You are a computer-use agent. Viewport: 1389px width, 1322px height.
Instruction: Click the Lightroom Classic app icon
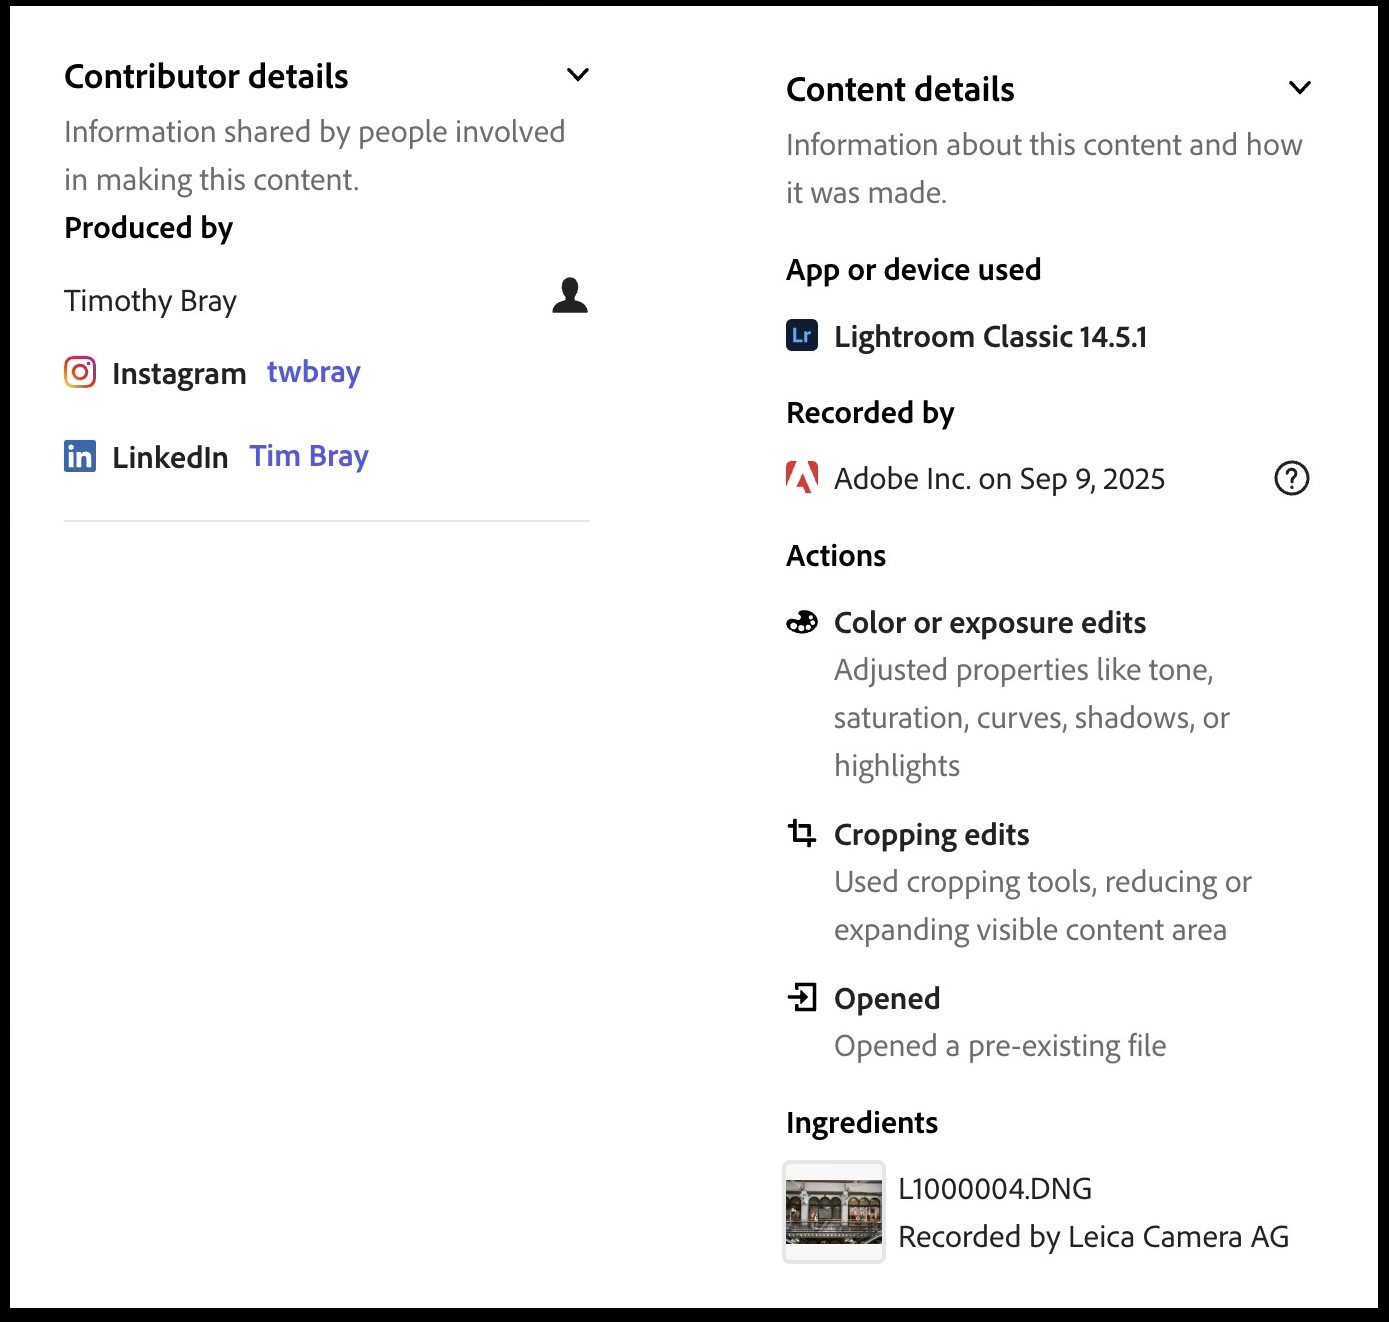pos(802,336)
